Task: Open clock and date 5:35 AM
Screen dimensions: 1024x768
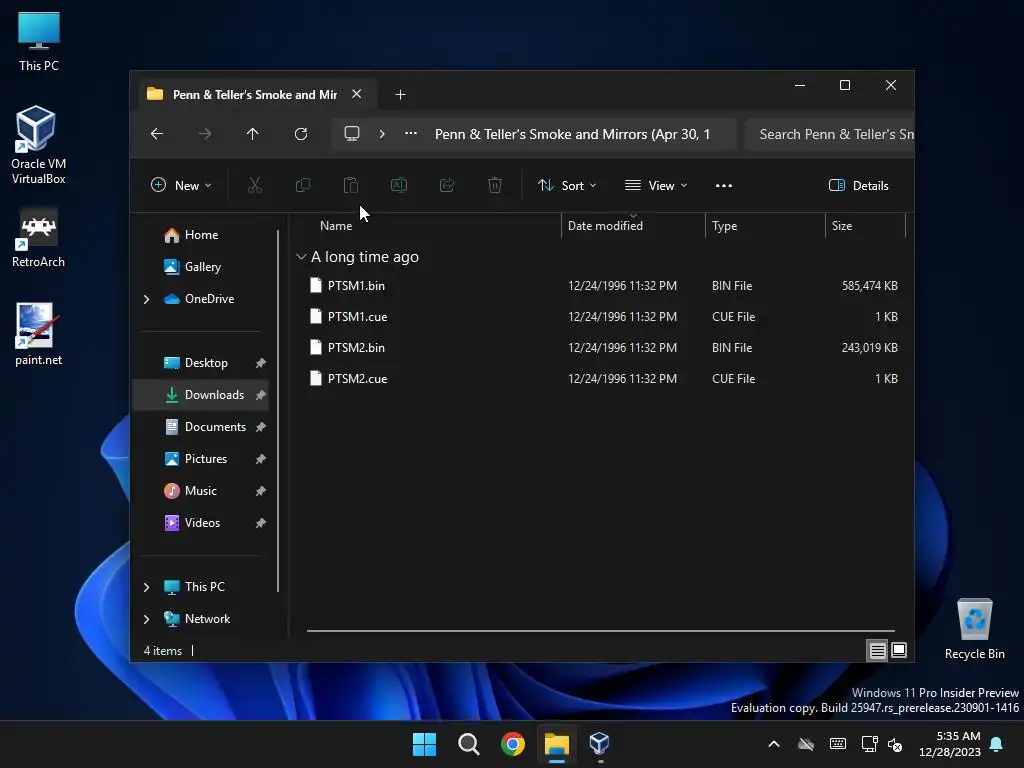Action: click(x=950, y=744)
